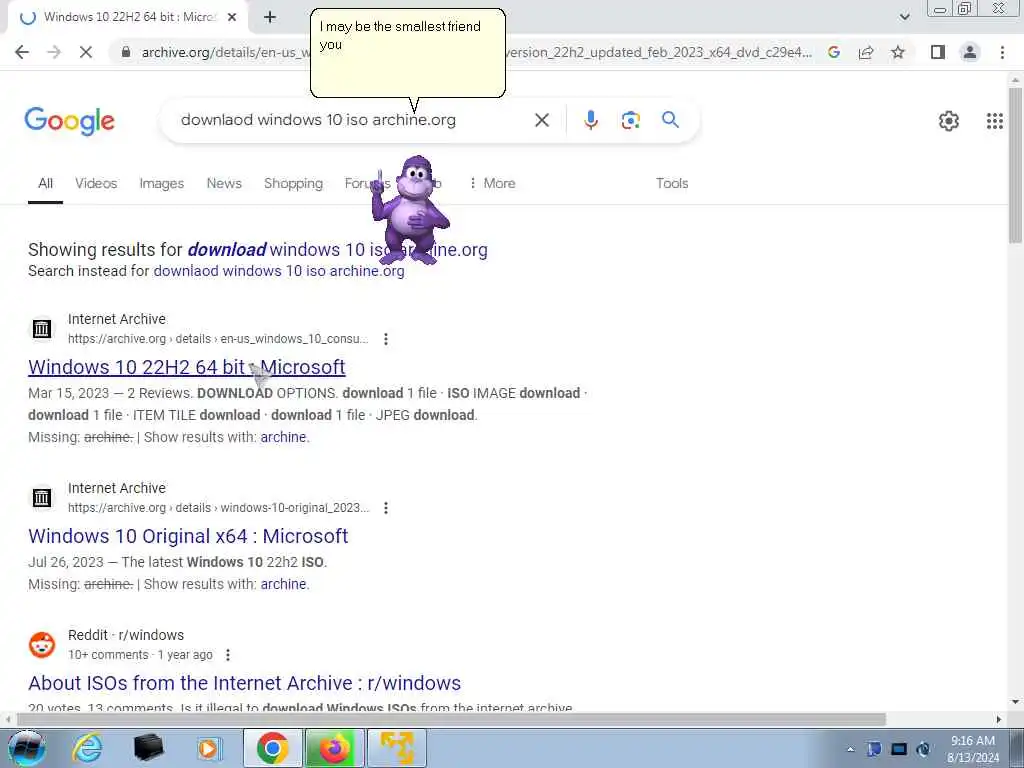Expand the More search filters
The image size is (1024, 768).
[492, 184]
